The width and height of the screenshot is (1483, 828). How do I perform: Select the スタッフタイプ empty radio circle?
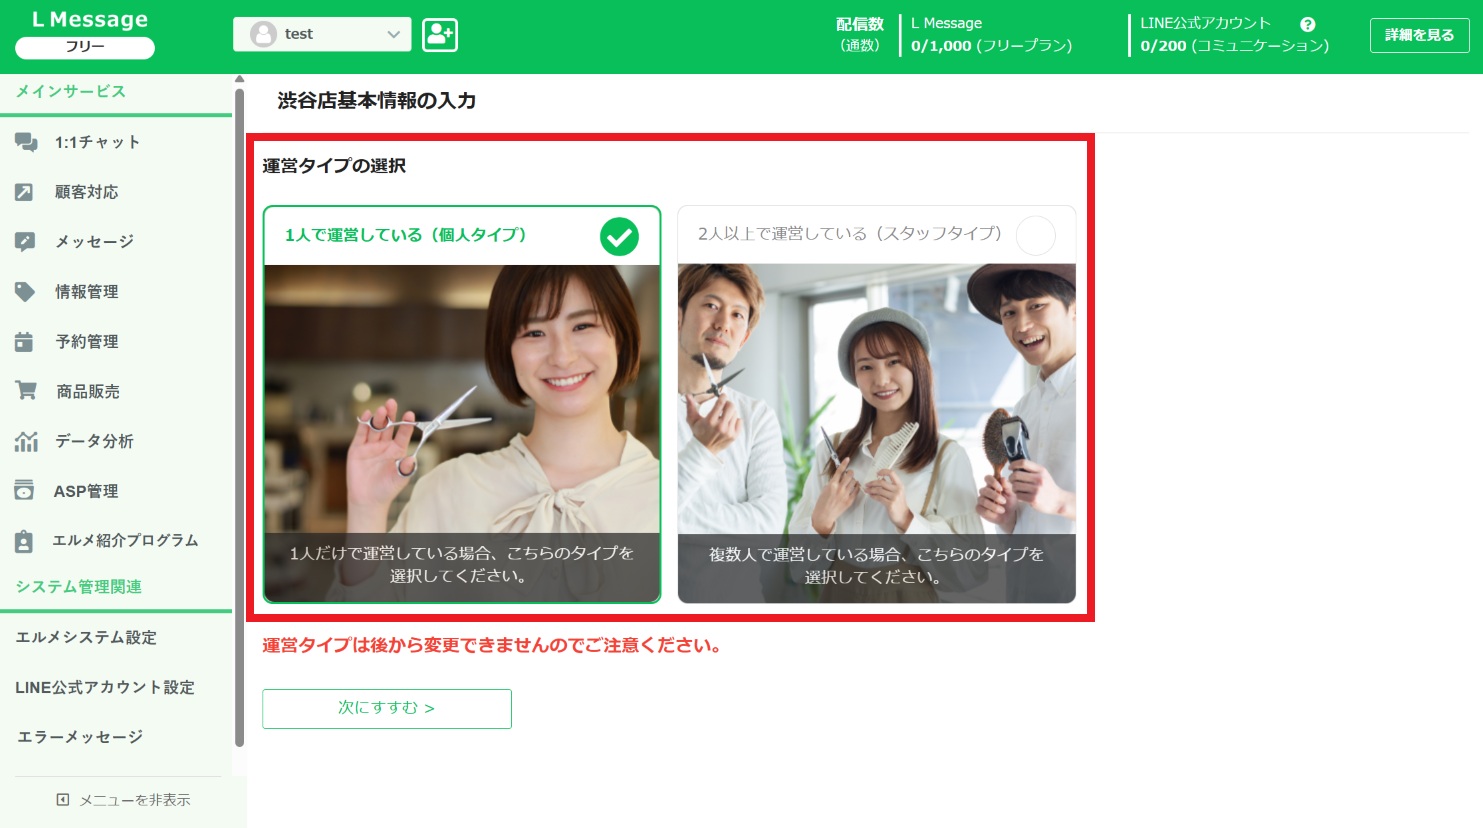click(1035, 236)
